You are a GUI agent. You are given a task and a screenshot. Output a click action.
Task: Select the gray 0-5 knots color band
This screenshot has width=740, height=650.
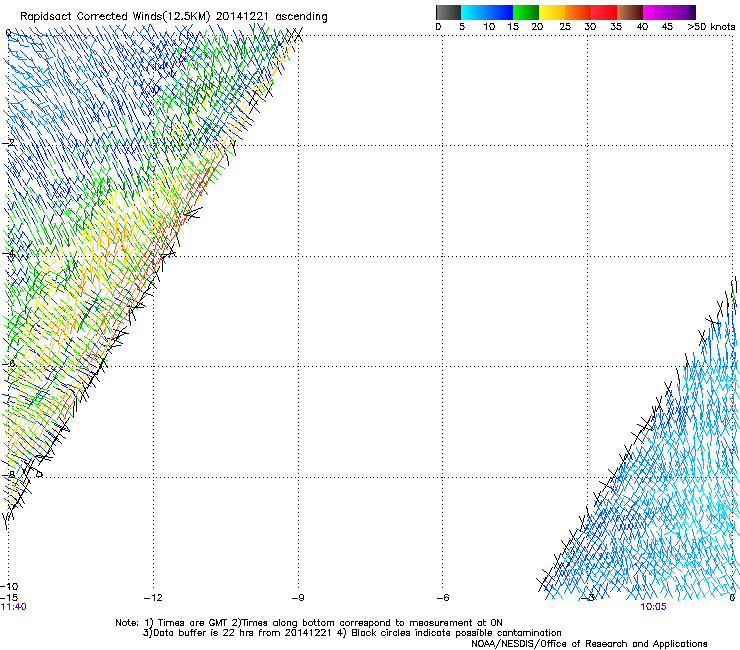coord(448,12)
